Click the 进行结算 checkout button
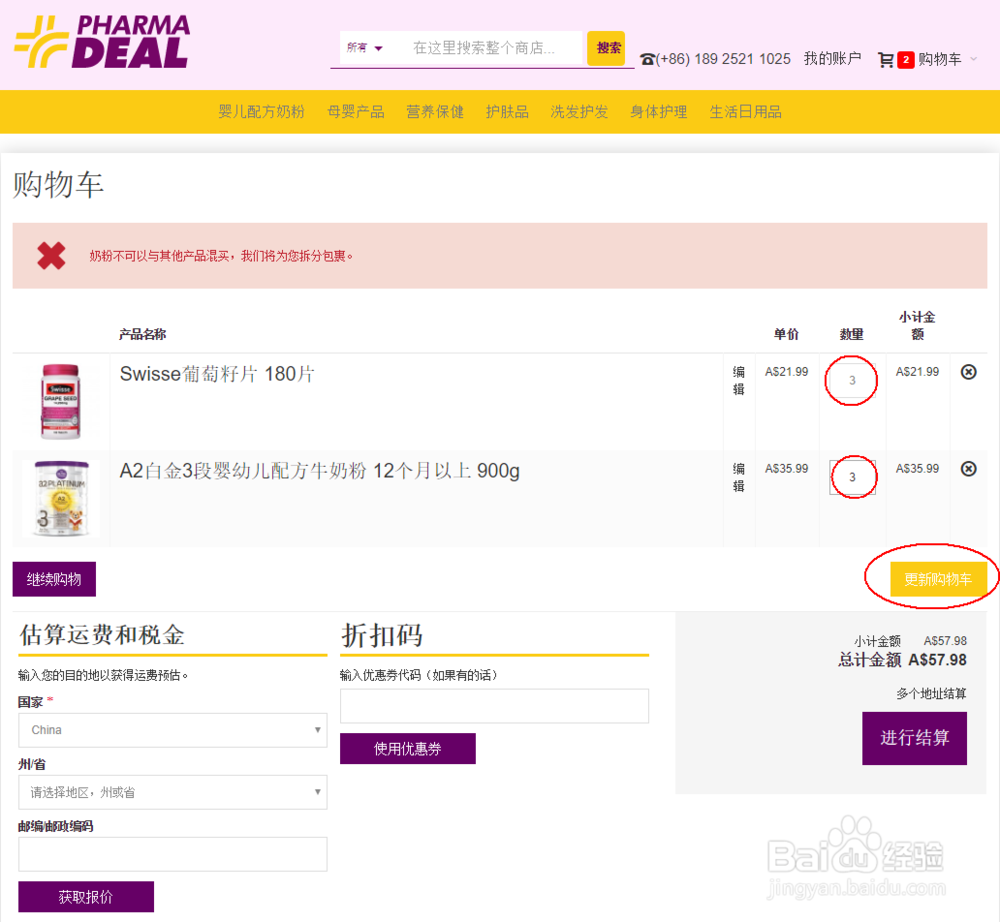This screenshot has width=1000, height=922. (915, 738)
